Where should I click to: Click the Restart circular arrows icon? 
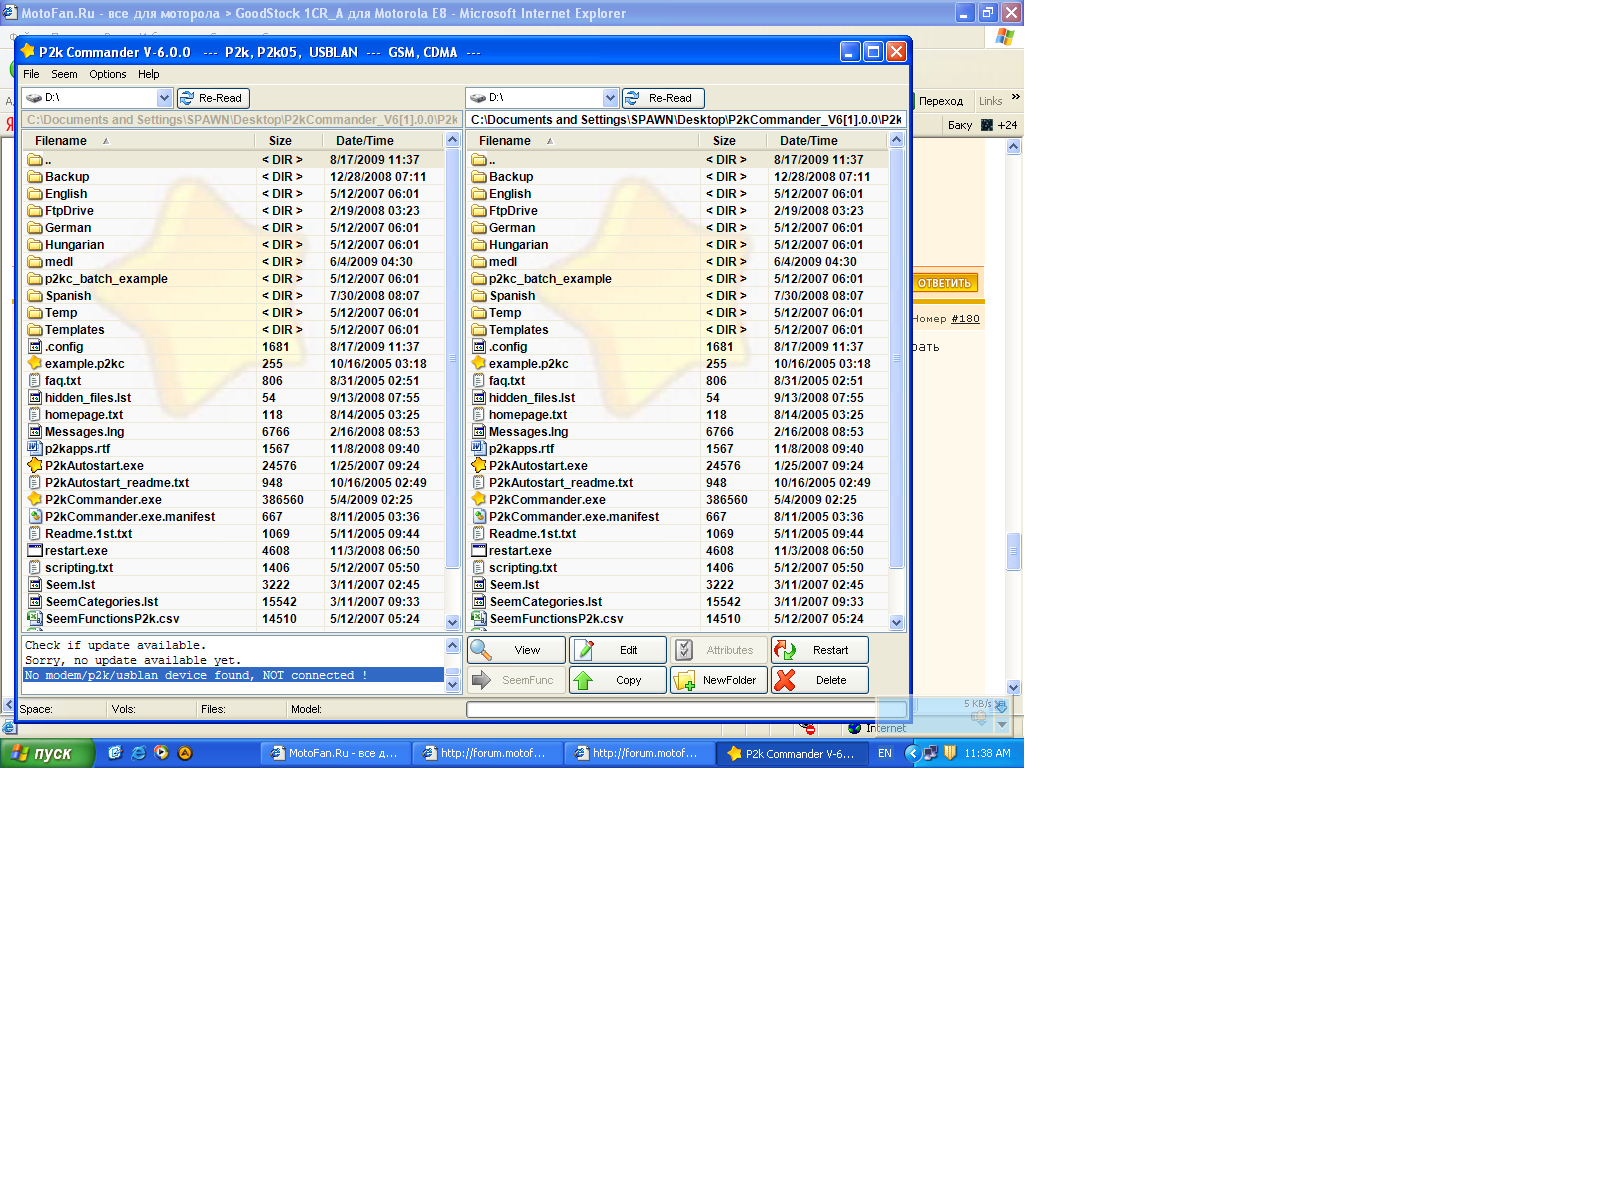[785, 650]
